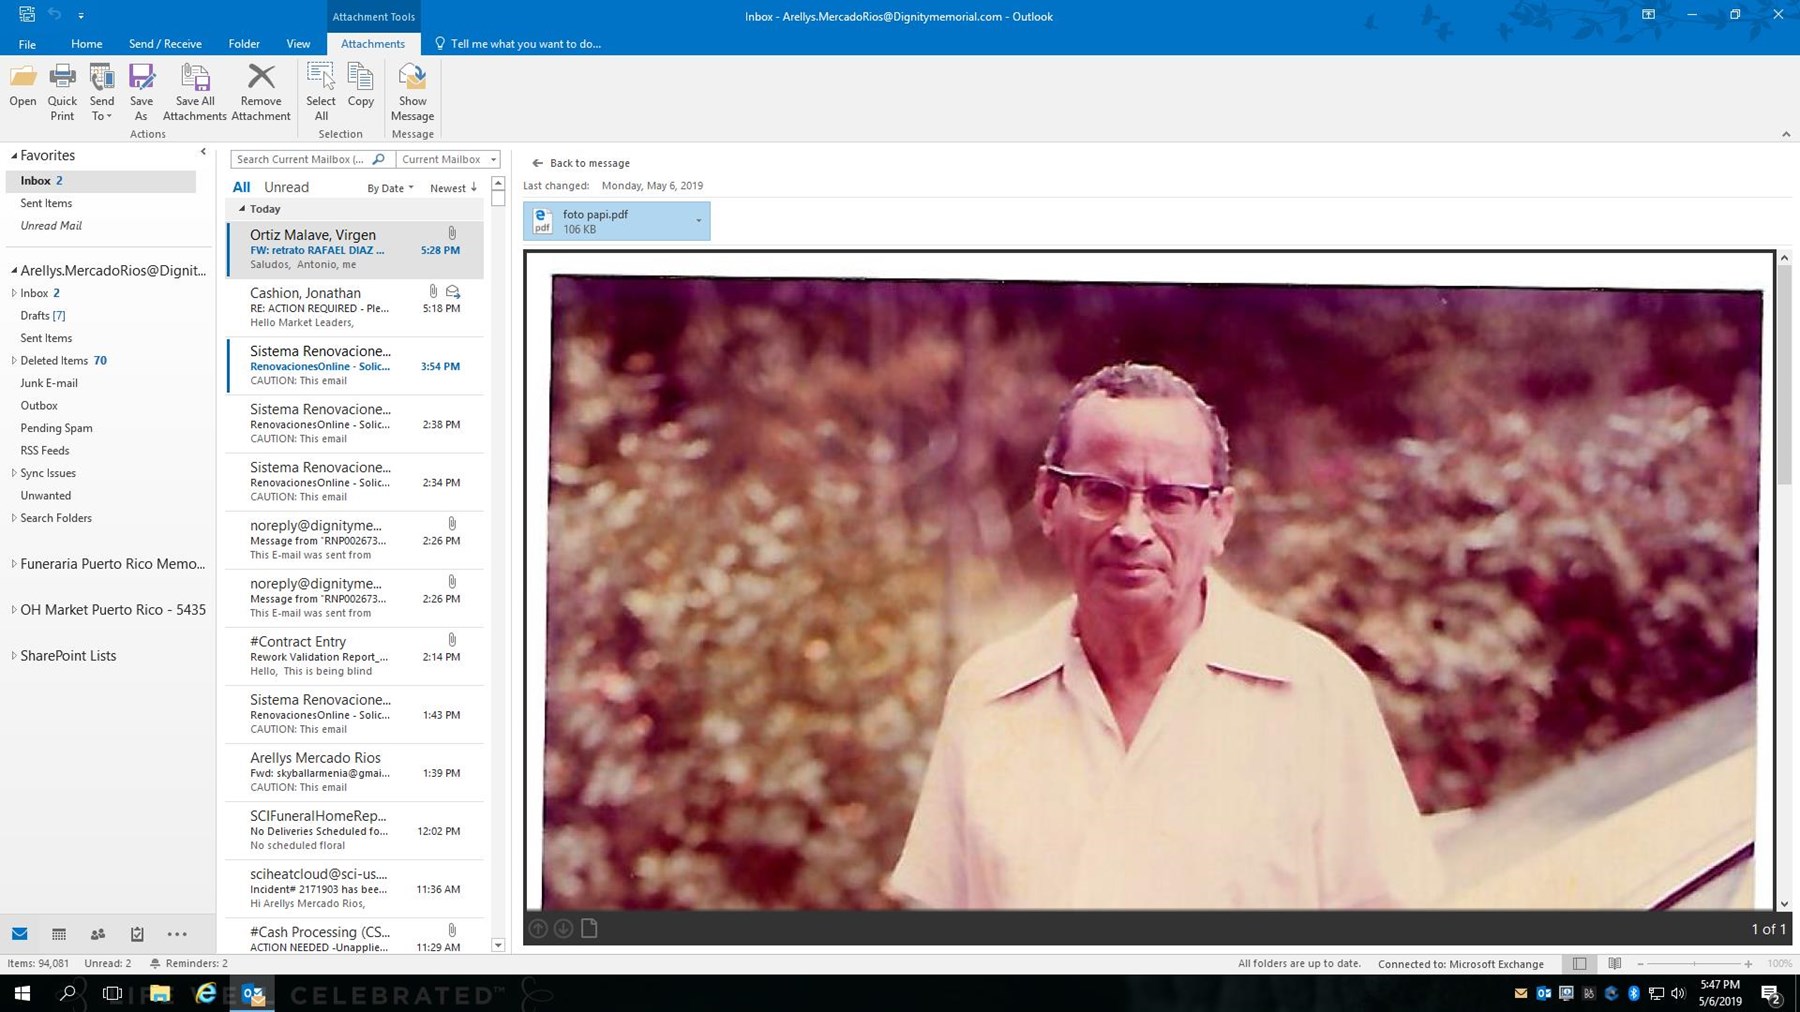
Task: Click the zoom slider in status bar
Action: 1694,964
